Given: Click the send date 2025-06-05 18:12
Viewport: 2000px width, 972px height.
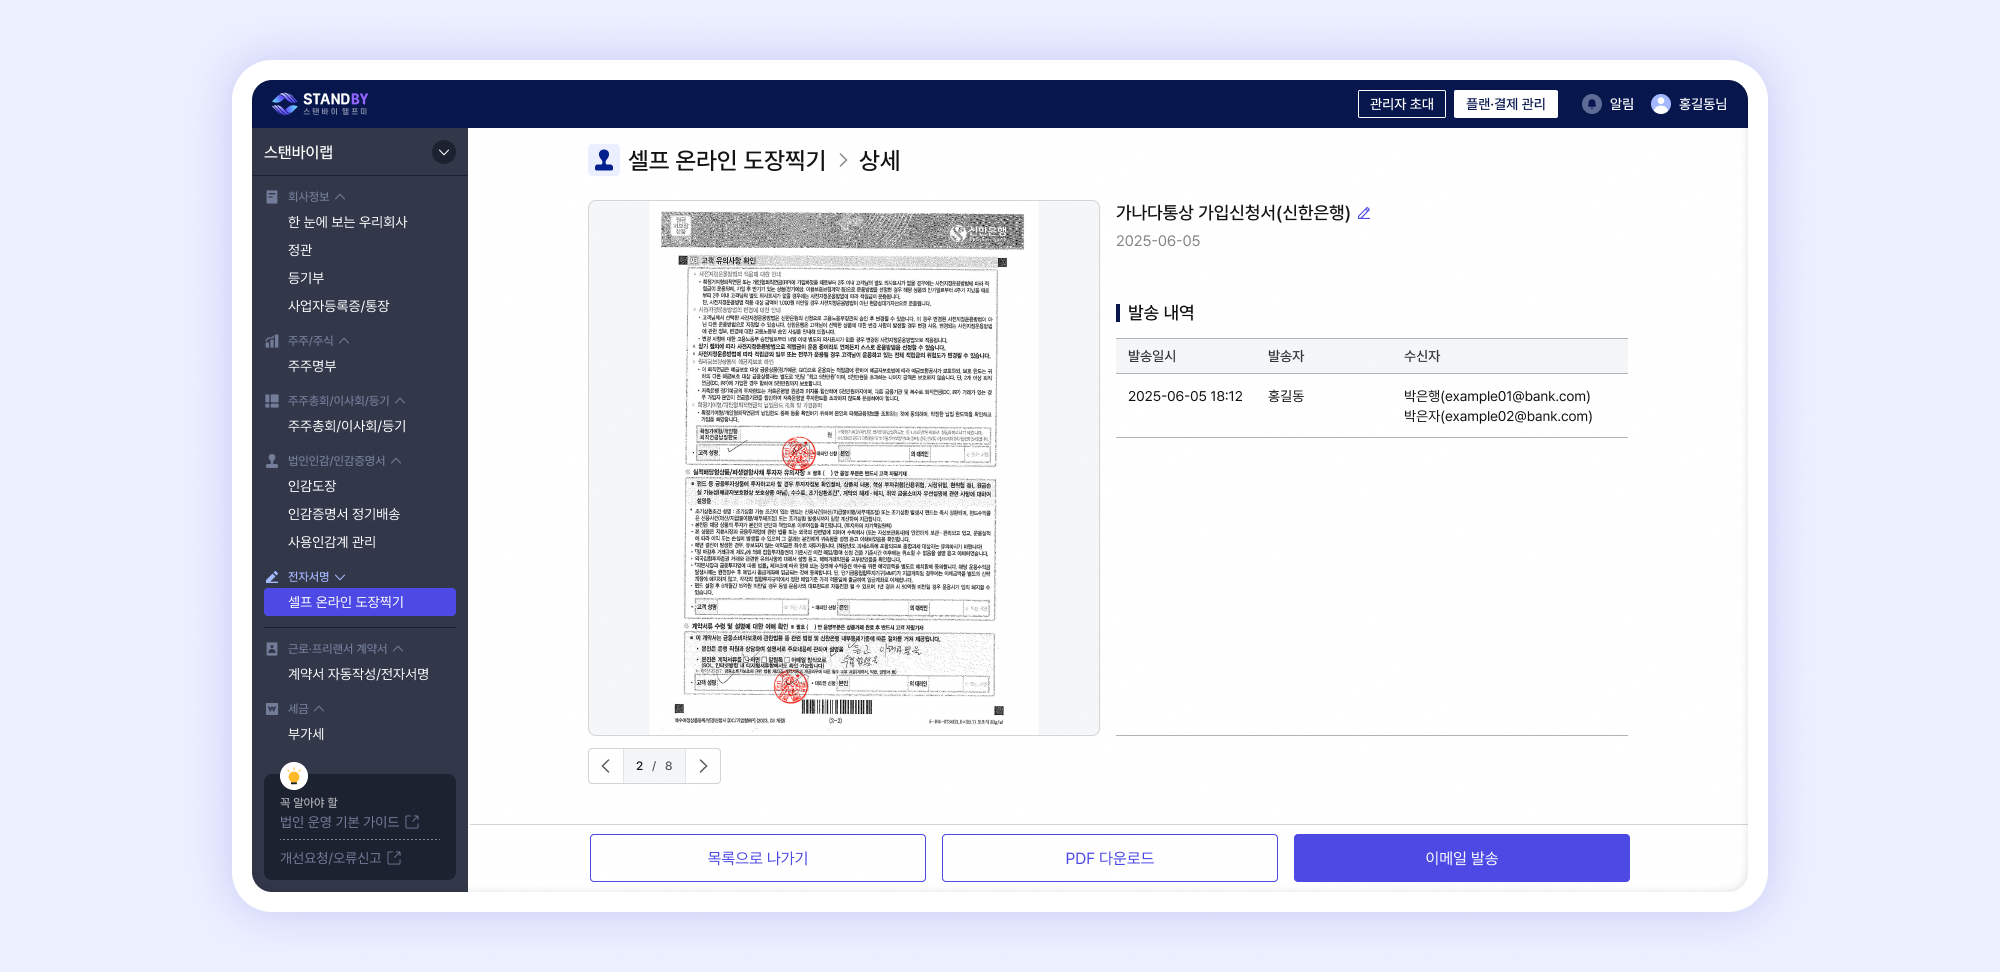Looking at the screenshot, I should pos(1185,396).
